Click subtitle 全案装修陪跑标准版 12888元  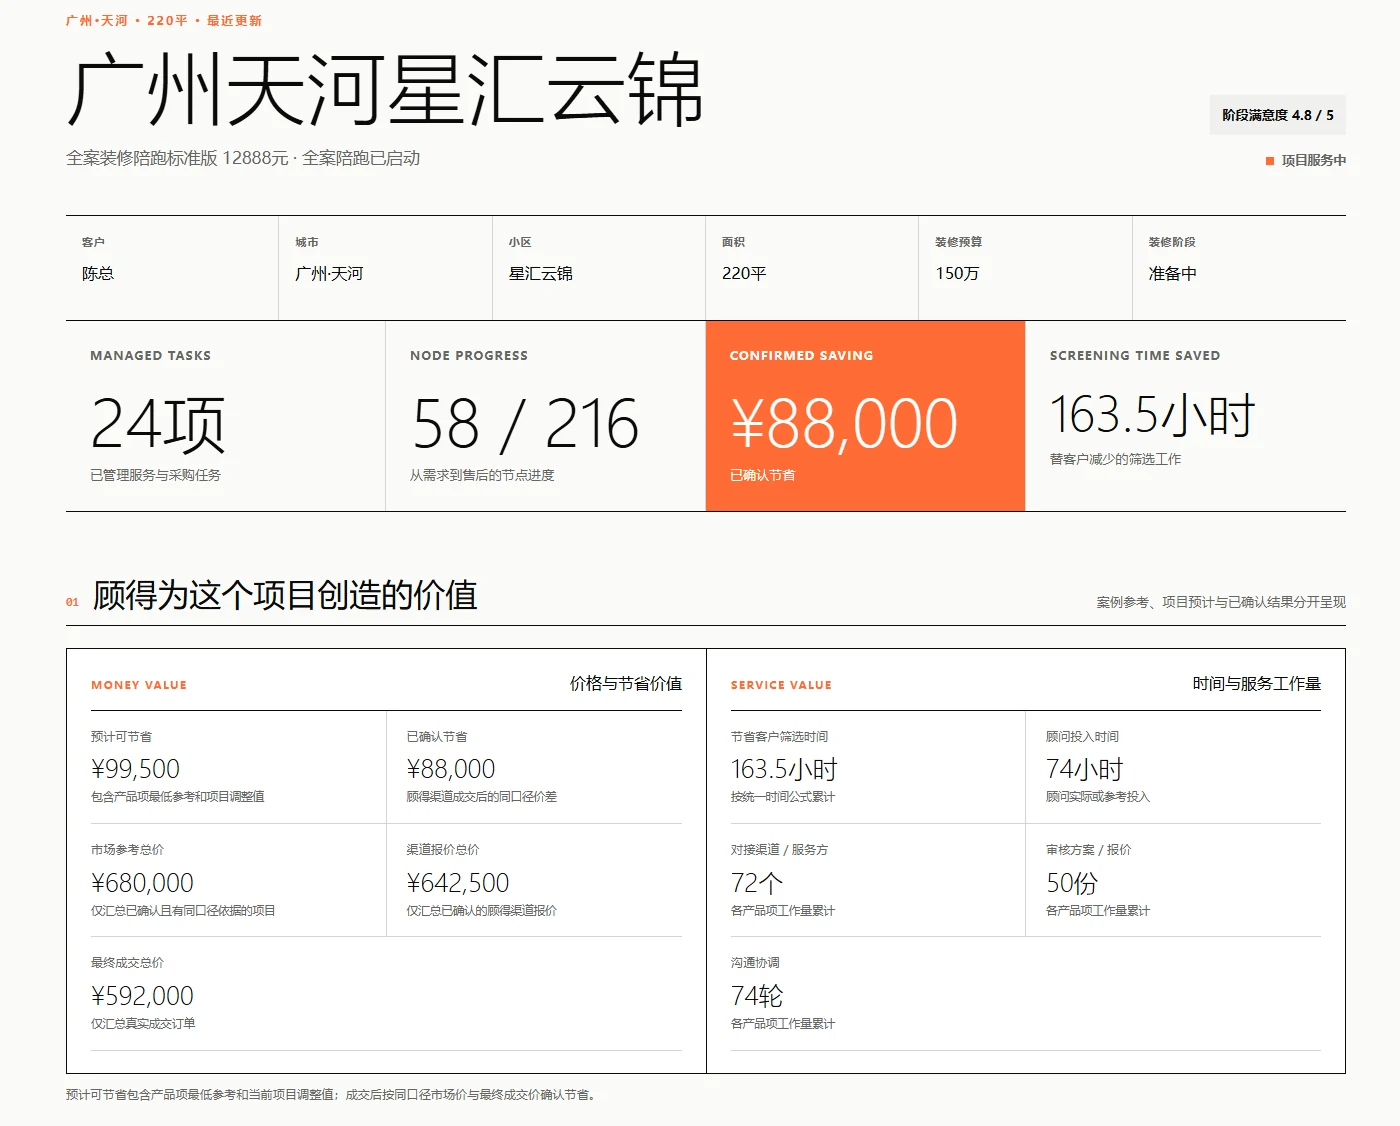point(177,158)
